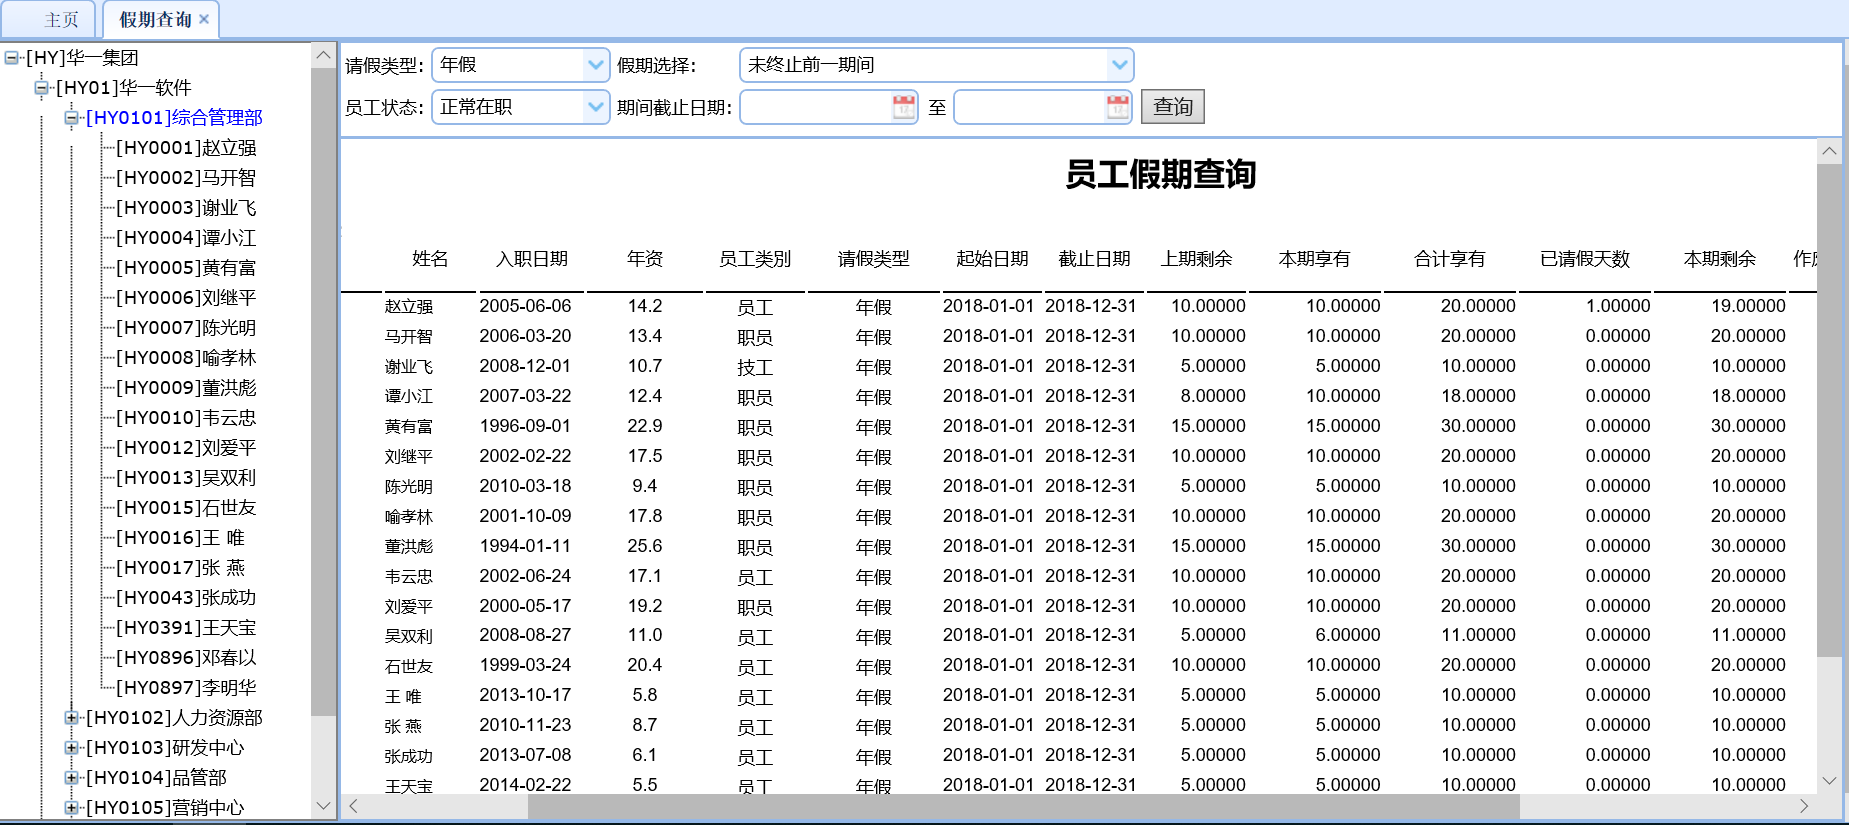The image size is (1849, 825).
Task: Select employee [HY0003]谢业飞 in tree
Action: point(186,208)
